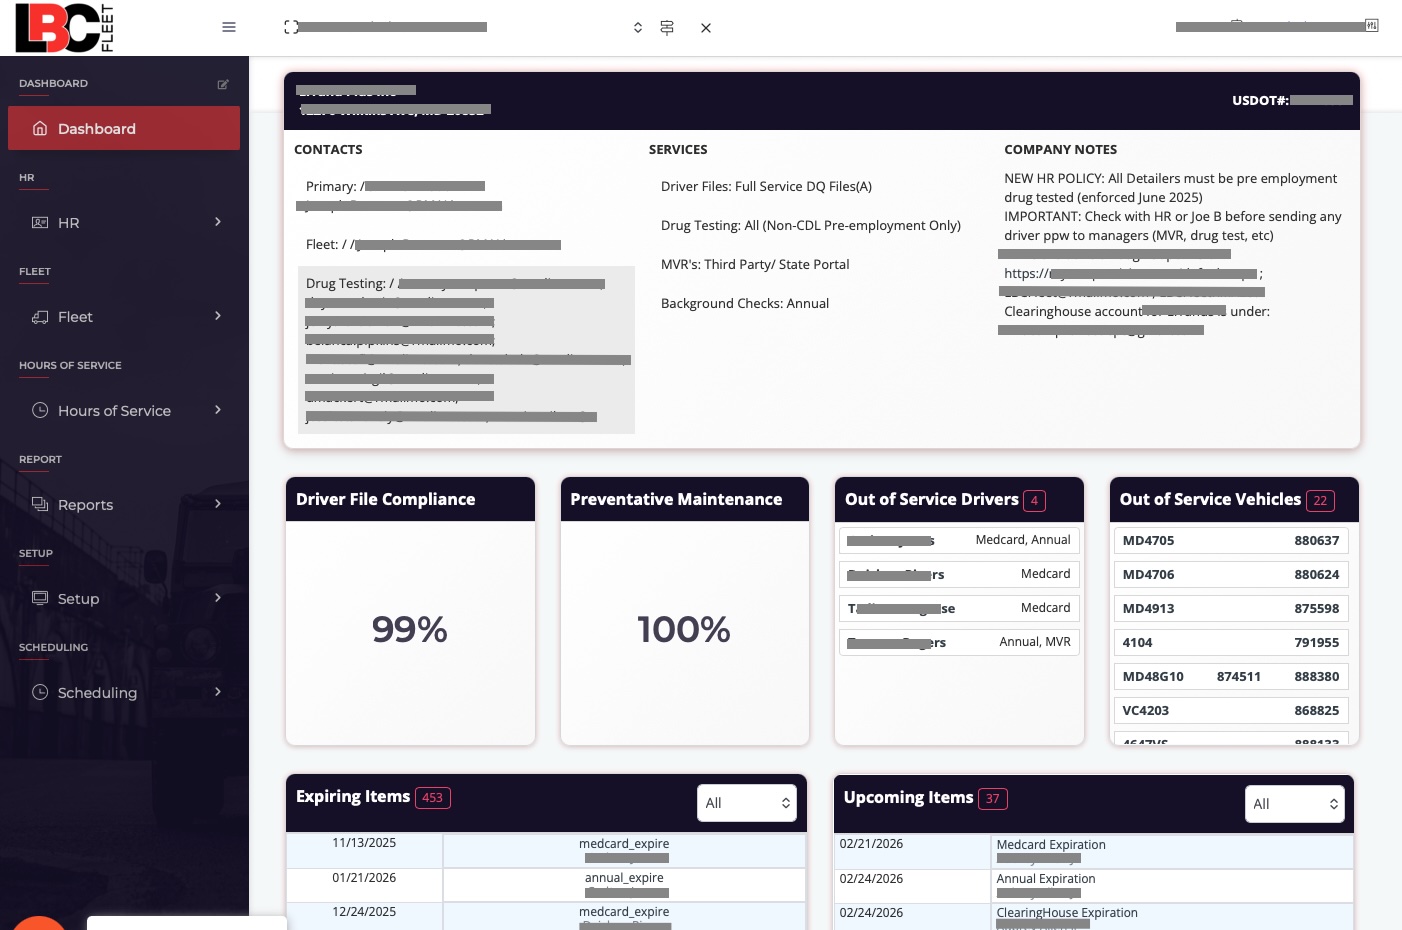
Task: Click the Fleet truck icon
Action: (x=40, y=316)
